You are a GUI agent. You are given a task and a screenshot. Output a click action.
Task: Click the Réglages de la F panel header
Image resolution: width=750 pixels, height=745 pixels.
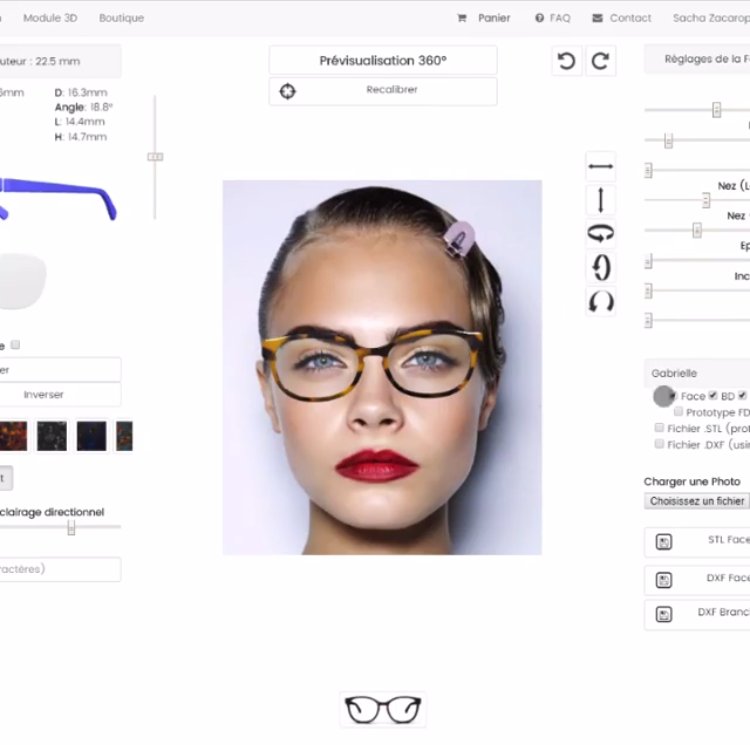(697, 59)
